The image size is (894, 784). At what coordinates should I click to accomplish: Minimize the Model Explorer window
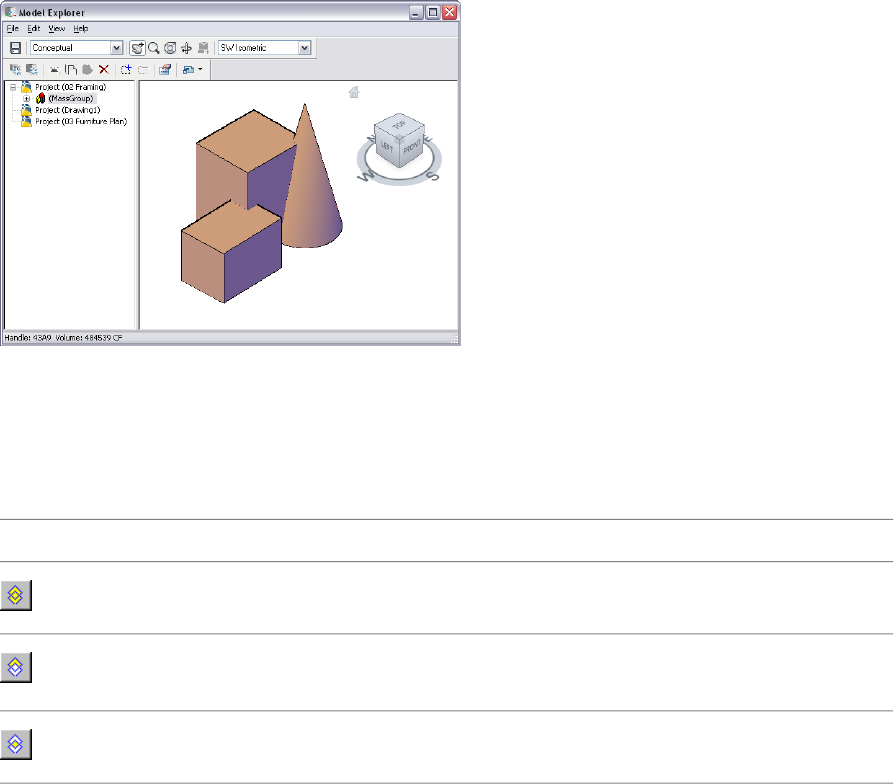click(x=417, y=13)
